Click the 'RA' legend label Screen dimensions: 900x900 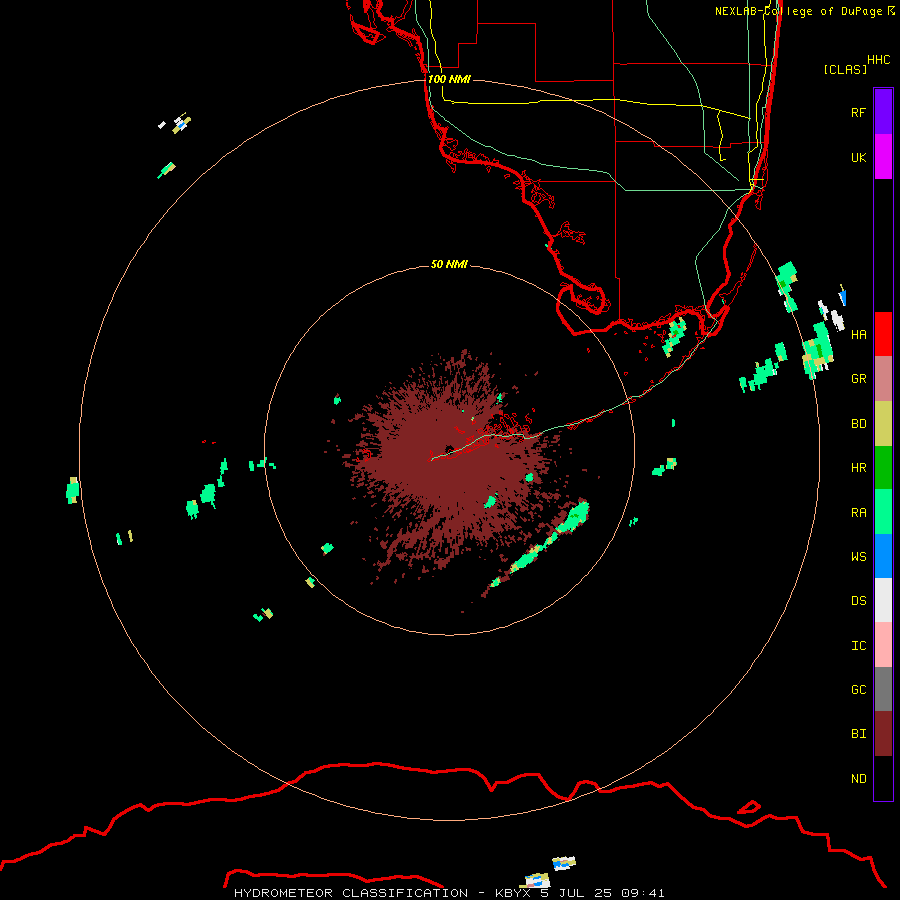coord(858,512)
